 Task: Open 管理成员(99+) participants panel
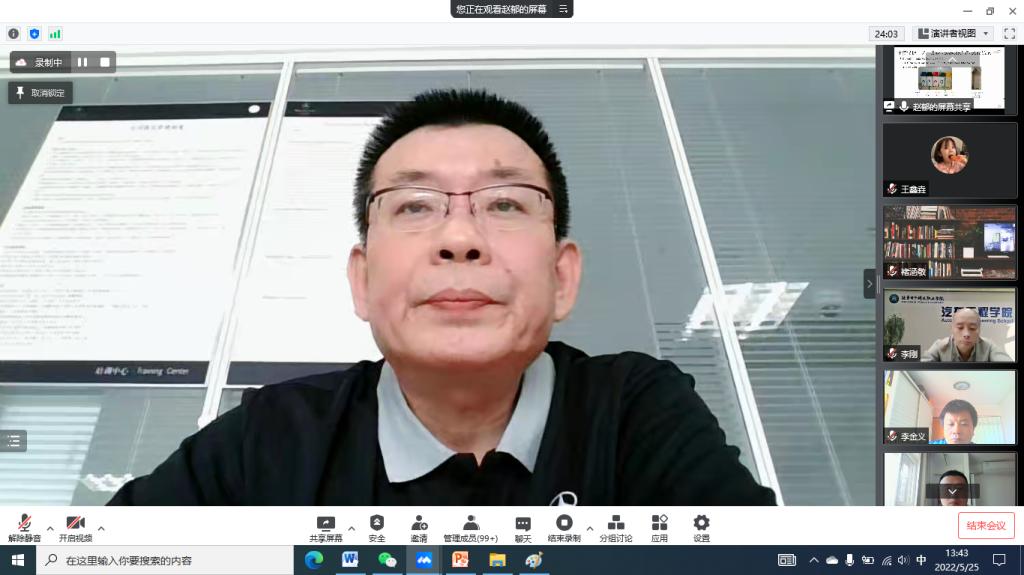click(470, 528)
